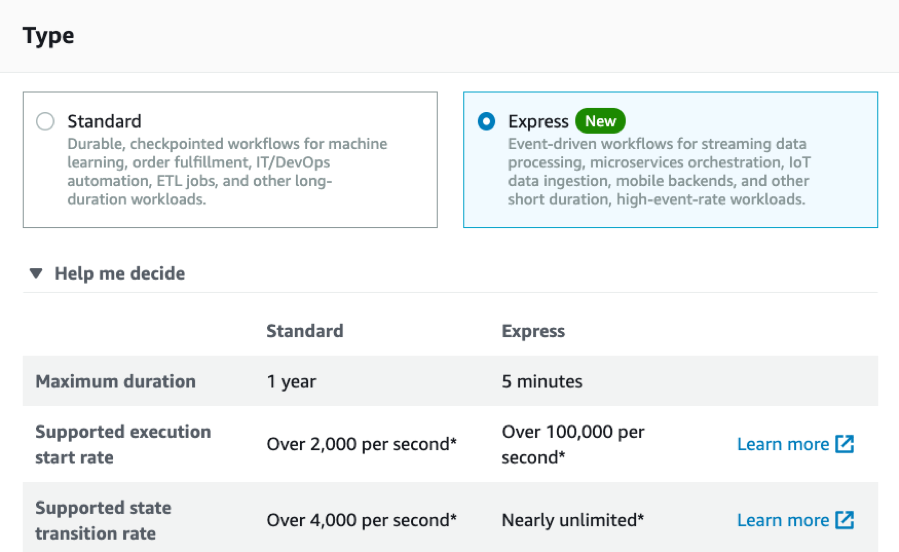Viewport: 899px width, 552px height.
Task: Click the Maximum duration row label
Action: pos(115,381)
